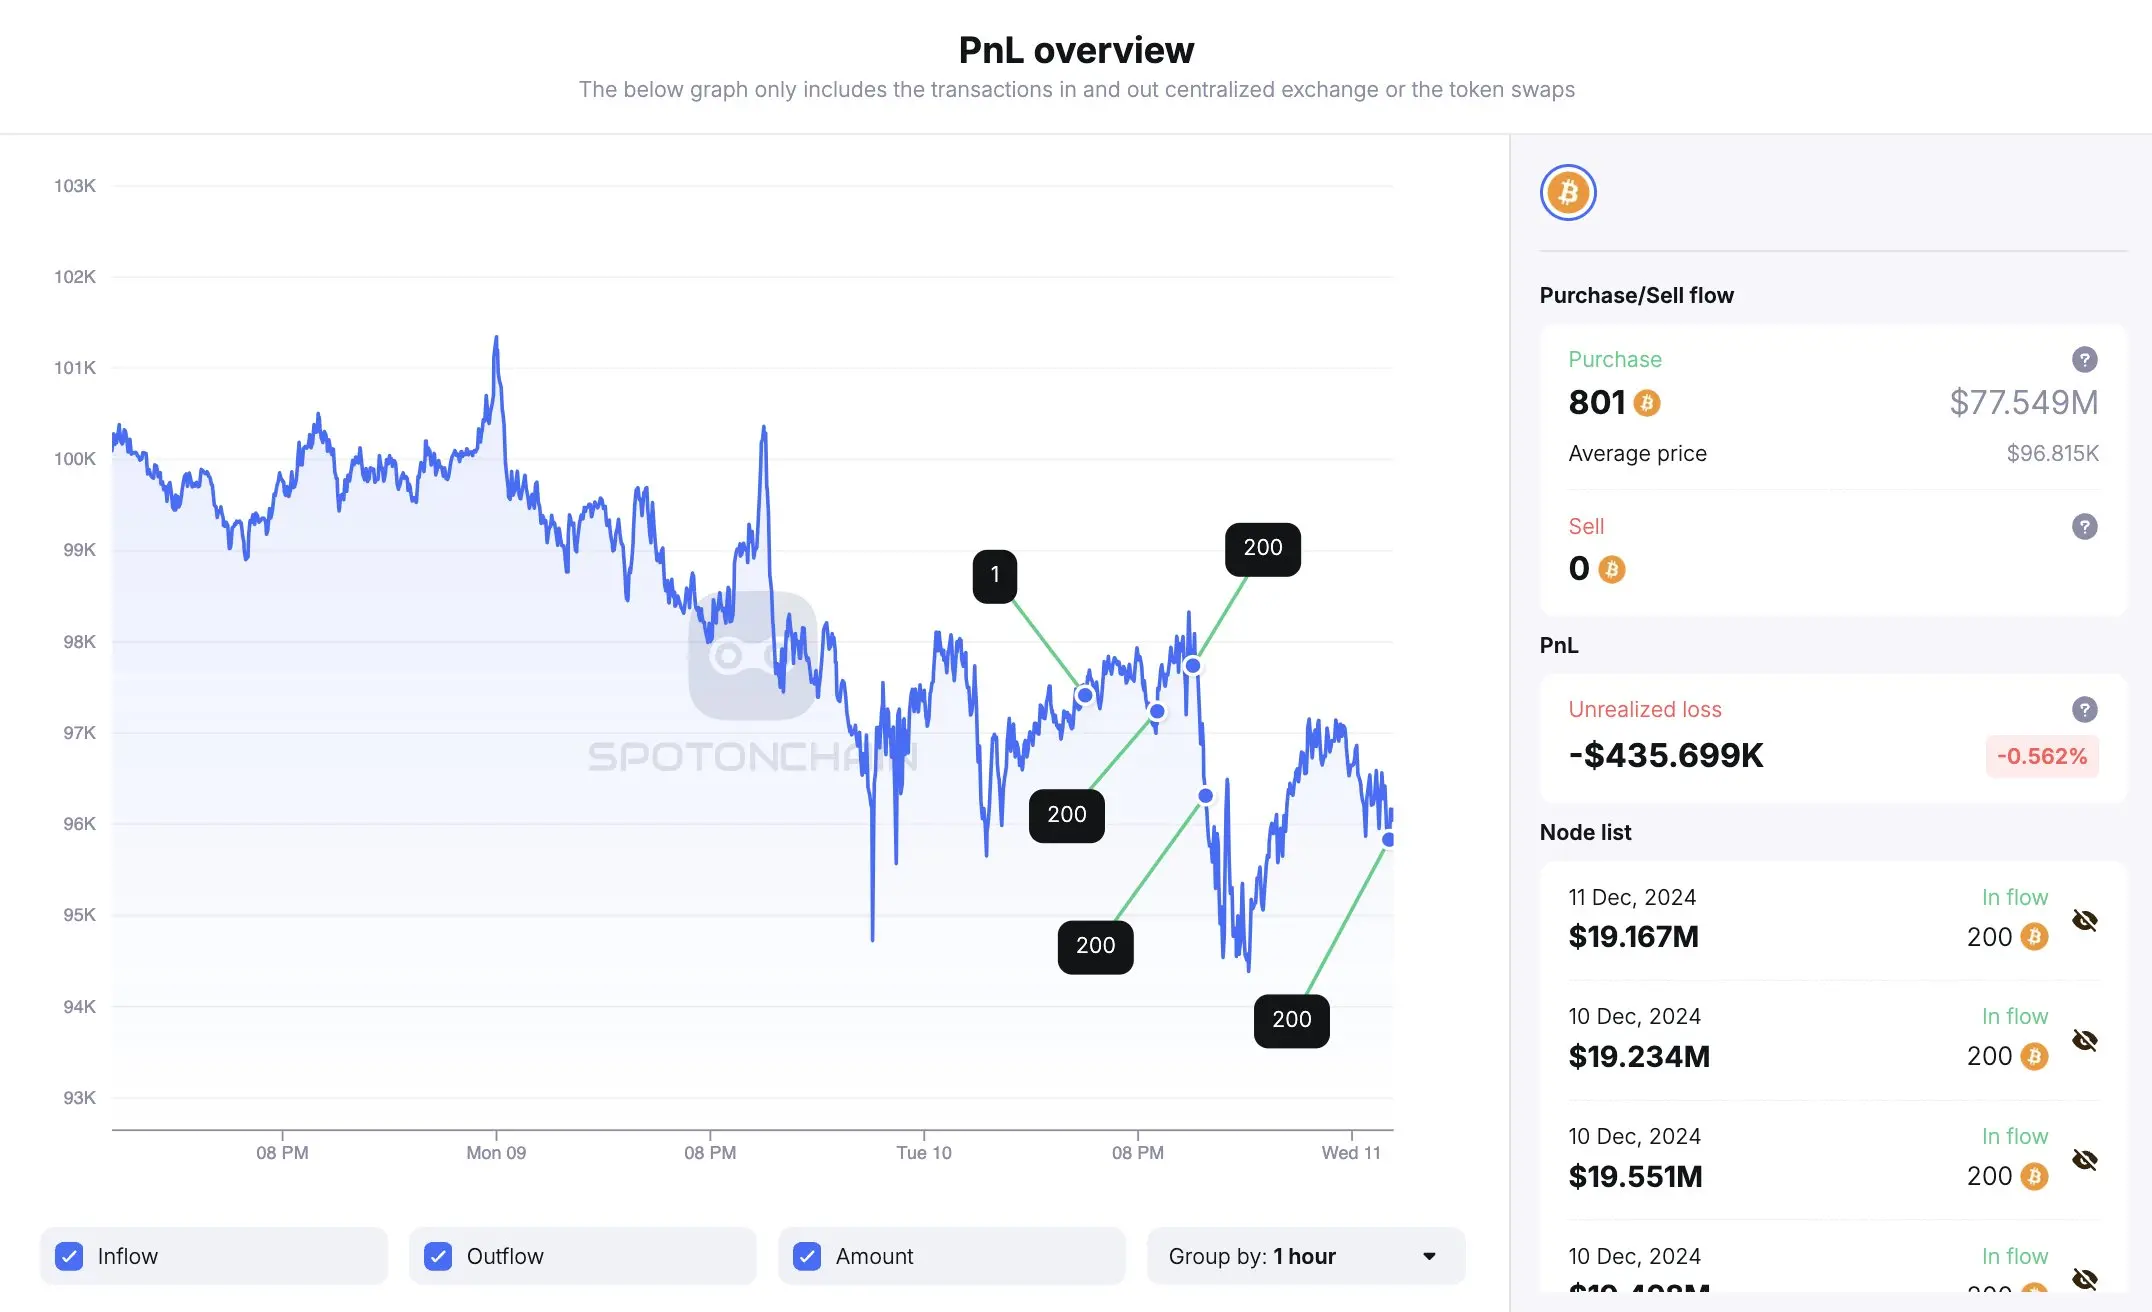The height and width of the screenshot is (1312, 2152).
Task: Hide the 11 Dec $19.167M node
Action: pyautogui.click(x=2084, y=920)
